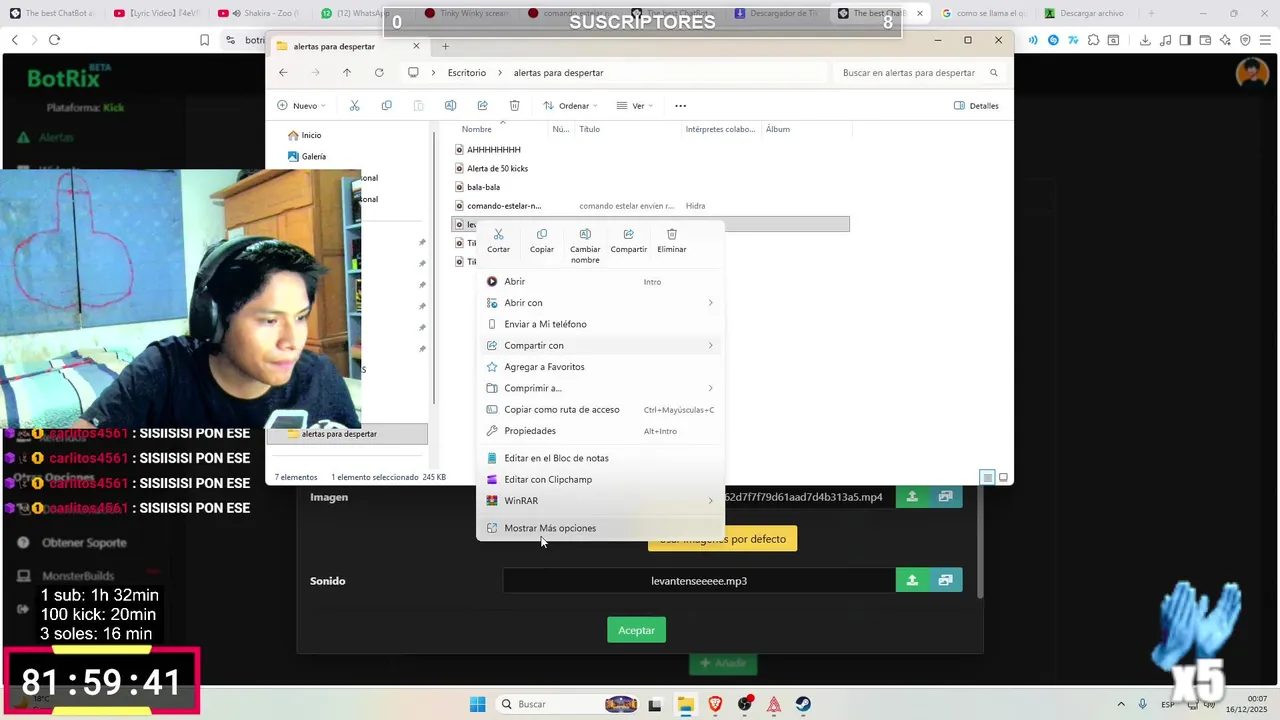Viewport: 1280px width, 720px height.
Task: Click the Sonido field showing levantenseeeee.mp3
Action: tap(699, 580)
